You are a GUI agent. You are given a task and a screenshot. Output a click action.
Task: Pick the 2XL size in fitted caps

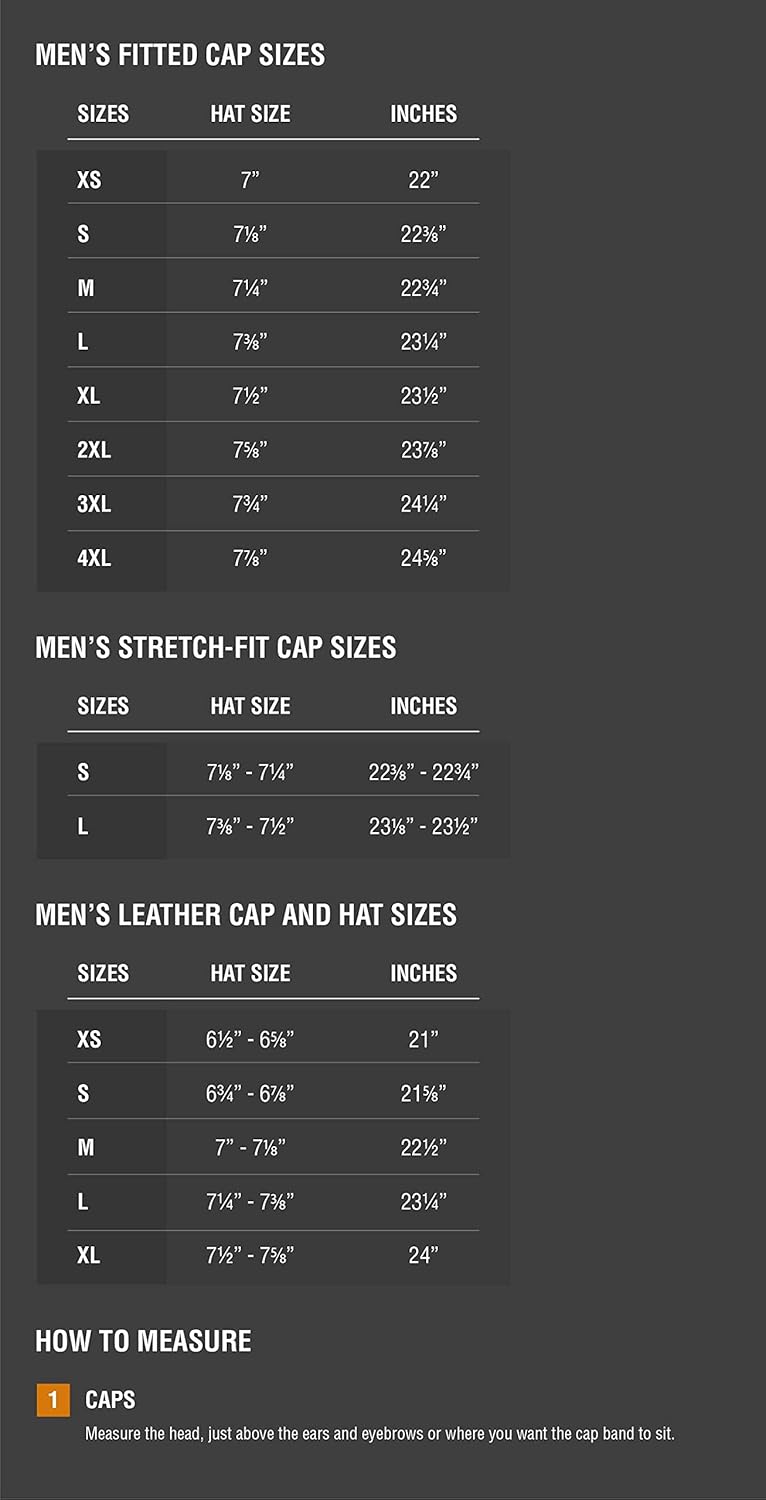pyautogui.click(x=94, y=450)
